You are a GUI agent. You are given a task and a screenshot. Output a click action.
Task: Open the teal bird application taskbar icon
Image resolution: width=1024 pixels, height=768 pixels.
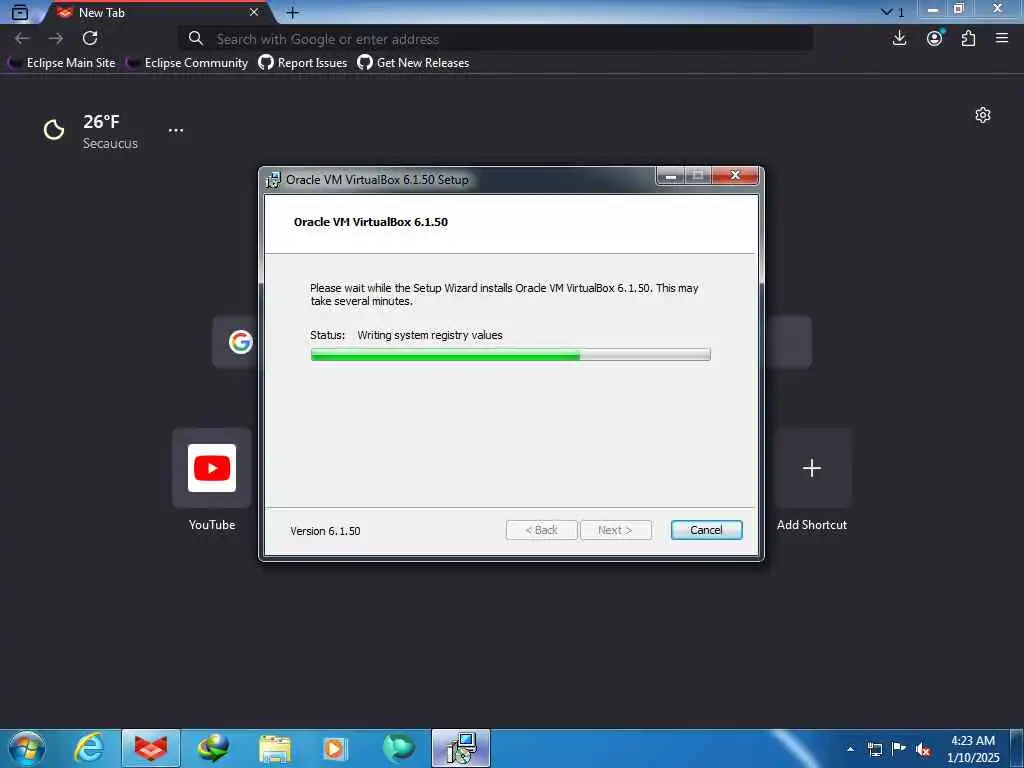[x=398, y=748]
